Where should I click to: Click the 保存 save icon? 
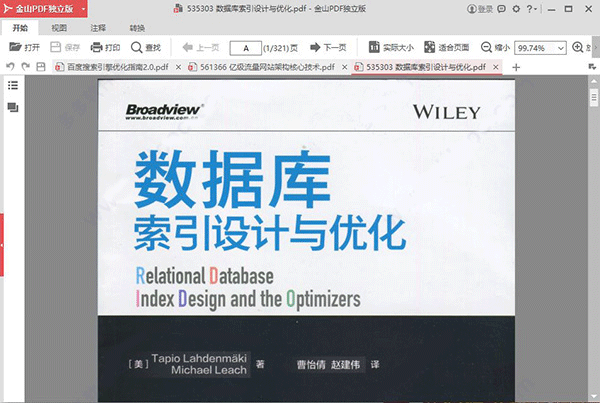point(56,47)
